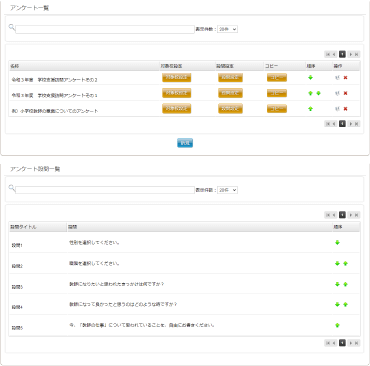Image resolution: width=370 pixels, height=366 pixels.
Task: Copy the その1 survey with コピー button
Action: pos(277,93)
